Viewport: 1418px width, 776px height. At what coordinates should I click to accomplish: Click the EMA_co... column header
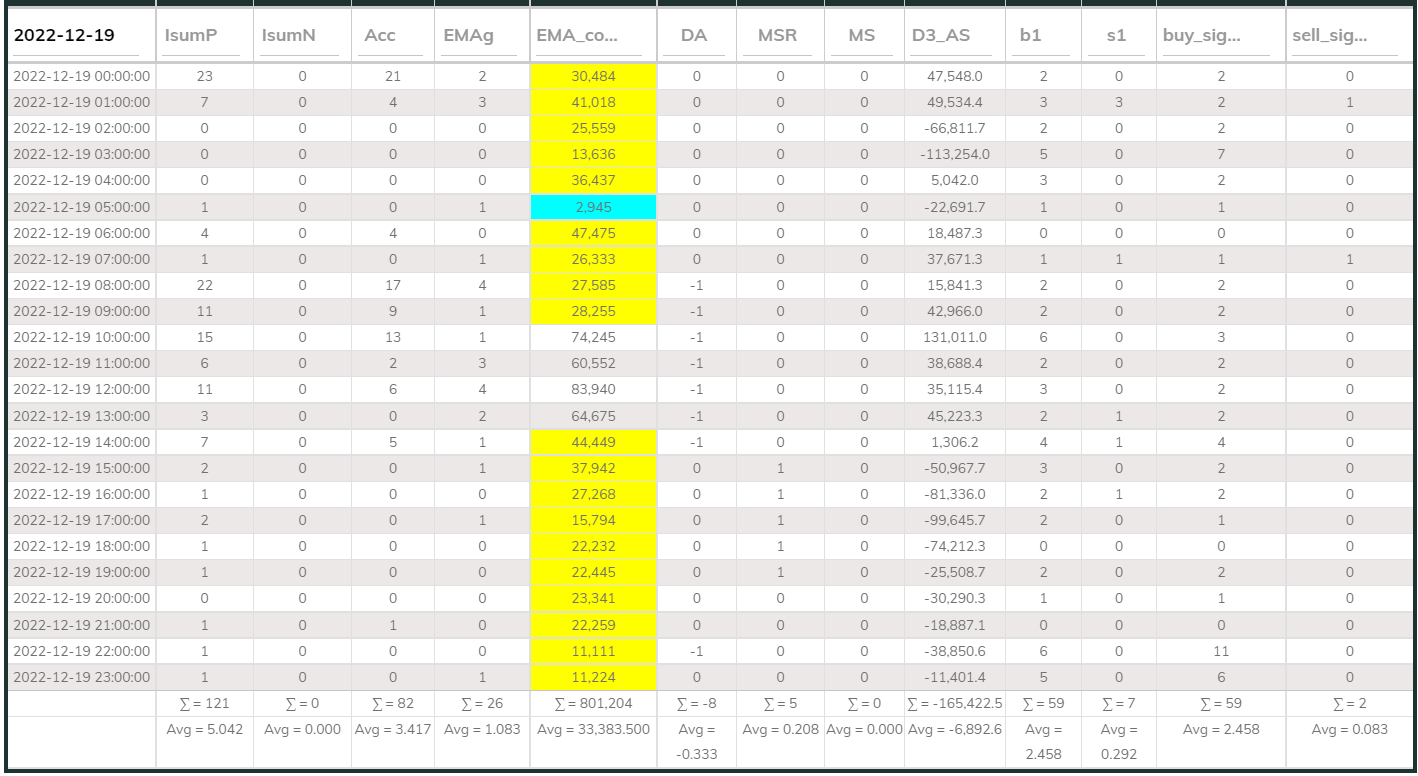pyautogui.click(x=576, y=36)
